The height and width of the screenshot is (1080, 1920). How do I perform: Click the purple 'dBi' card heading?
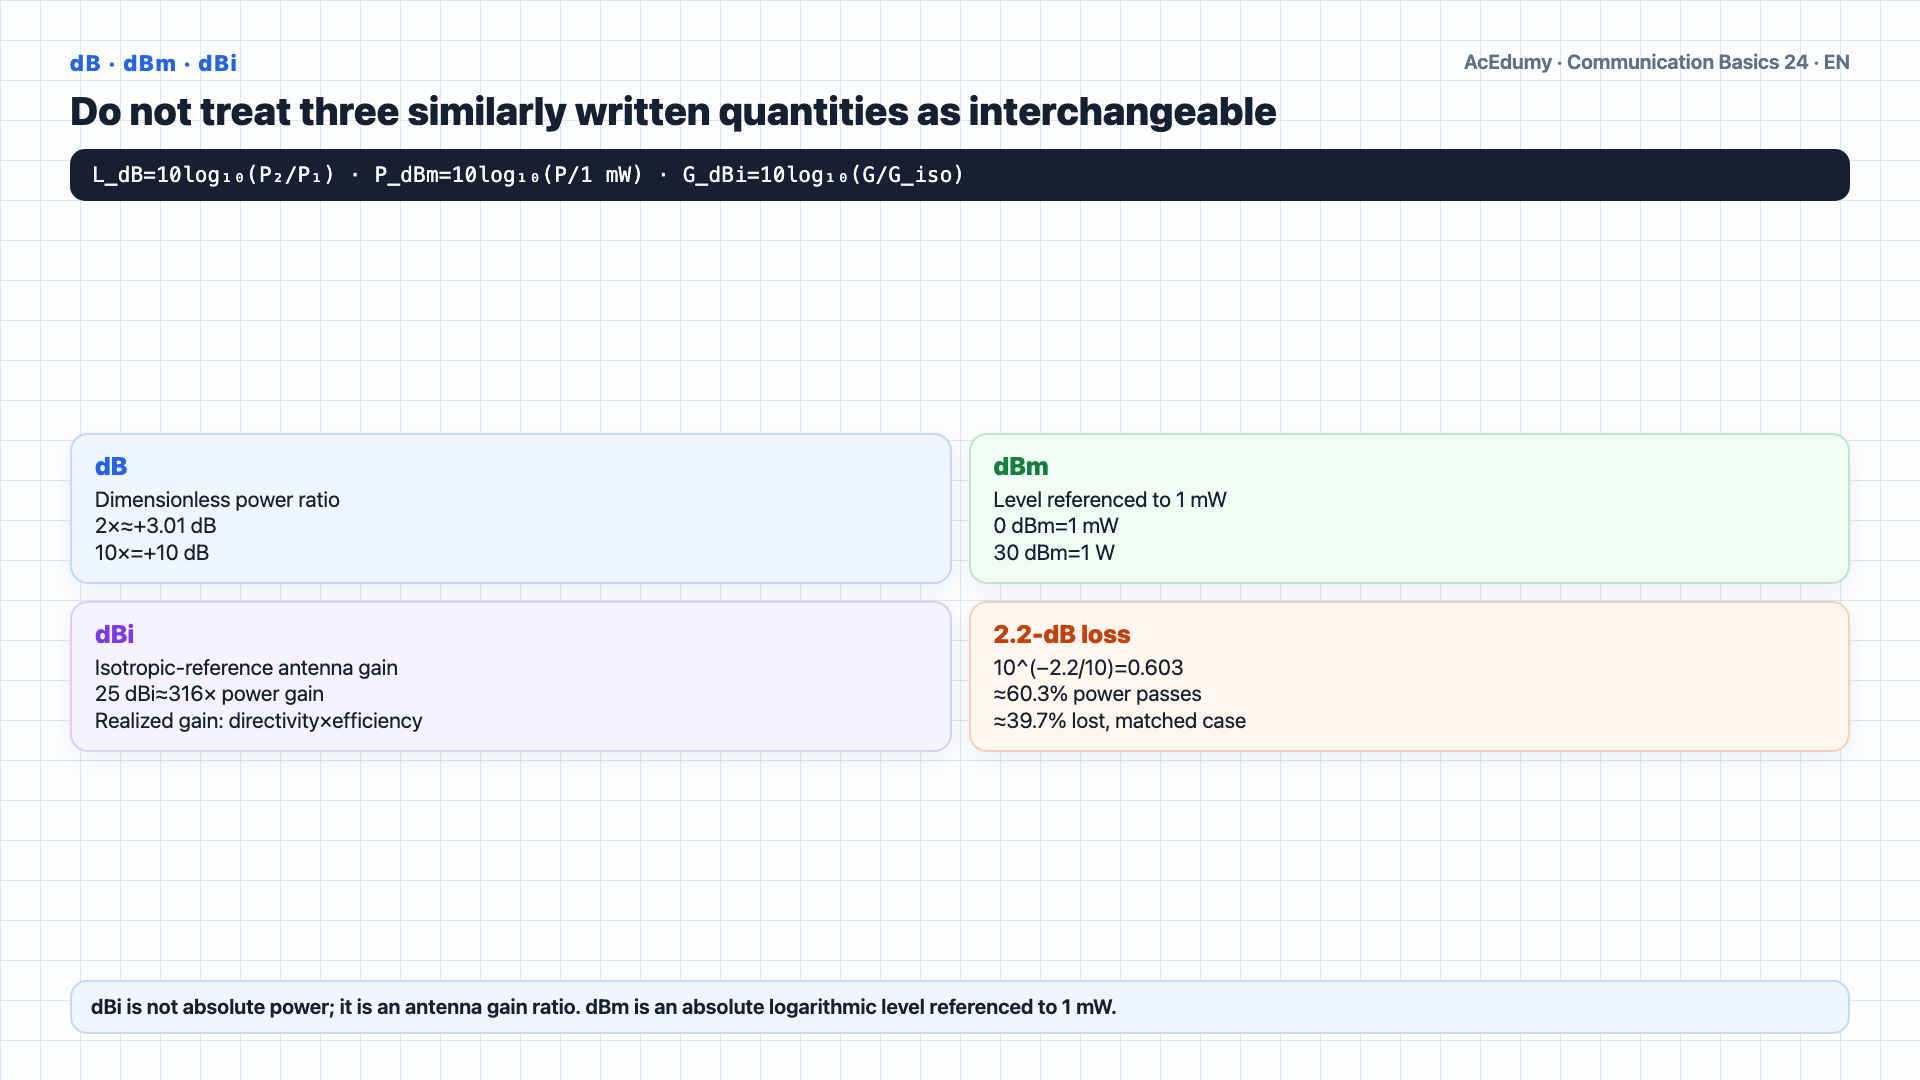[114, 635]
